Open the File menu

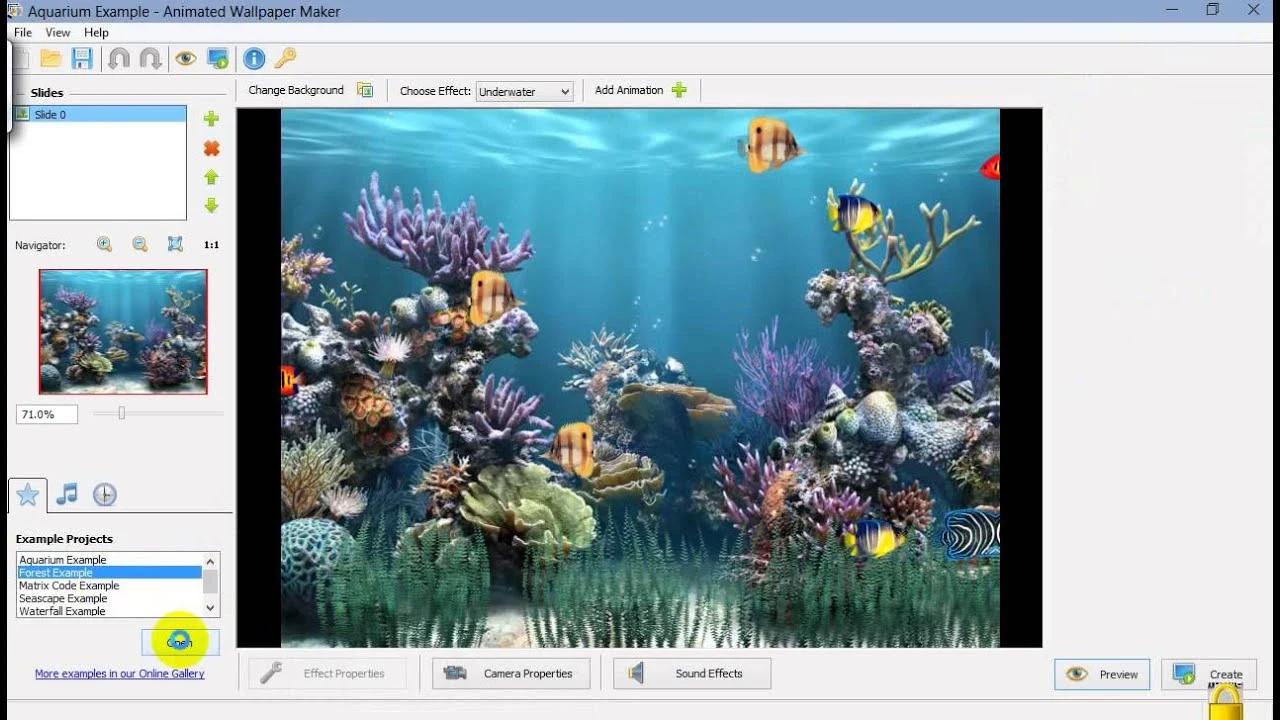pos(23,33)
